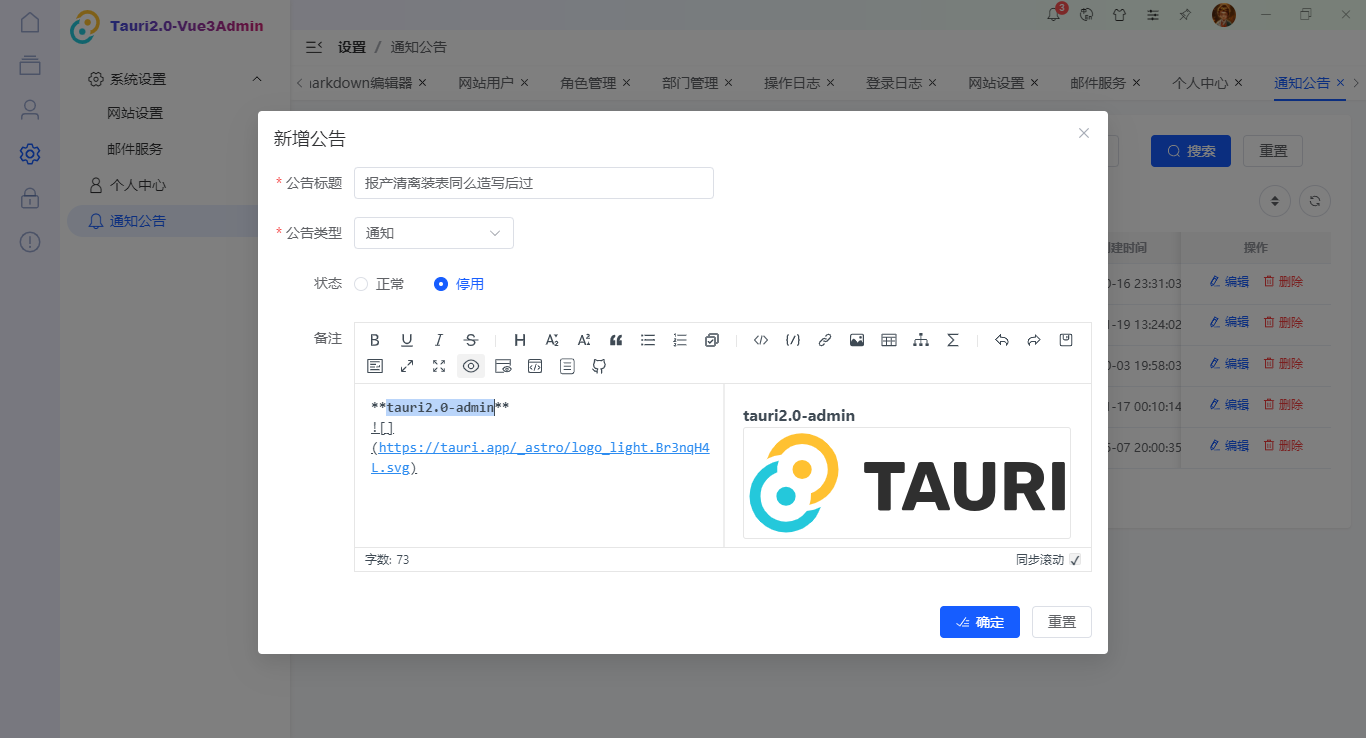Select the 正常 status radio button
Screen dimensions: 1366x738
click(x=359, y=283)
